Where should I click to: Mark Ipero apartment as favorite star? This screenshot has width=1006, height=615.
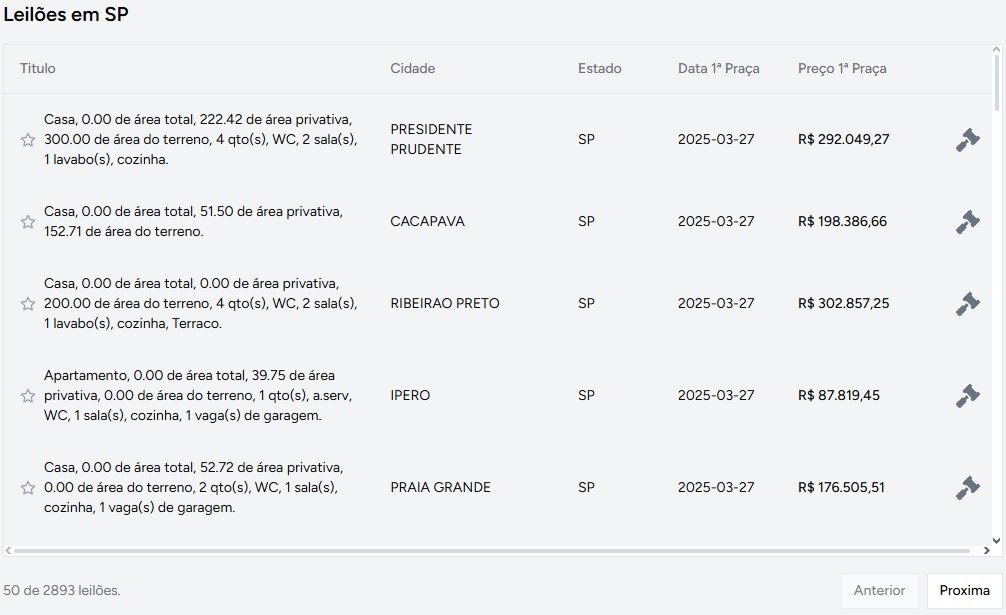pyautogui.click(x=28, y=396)
